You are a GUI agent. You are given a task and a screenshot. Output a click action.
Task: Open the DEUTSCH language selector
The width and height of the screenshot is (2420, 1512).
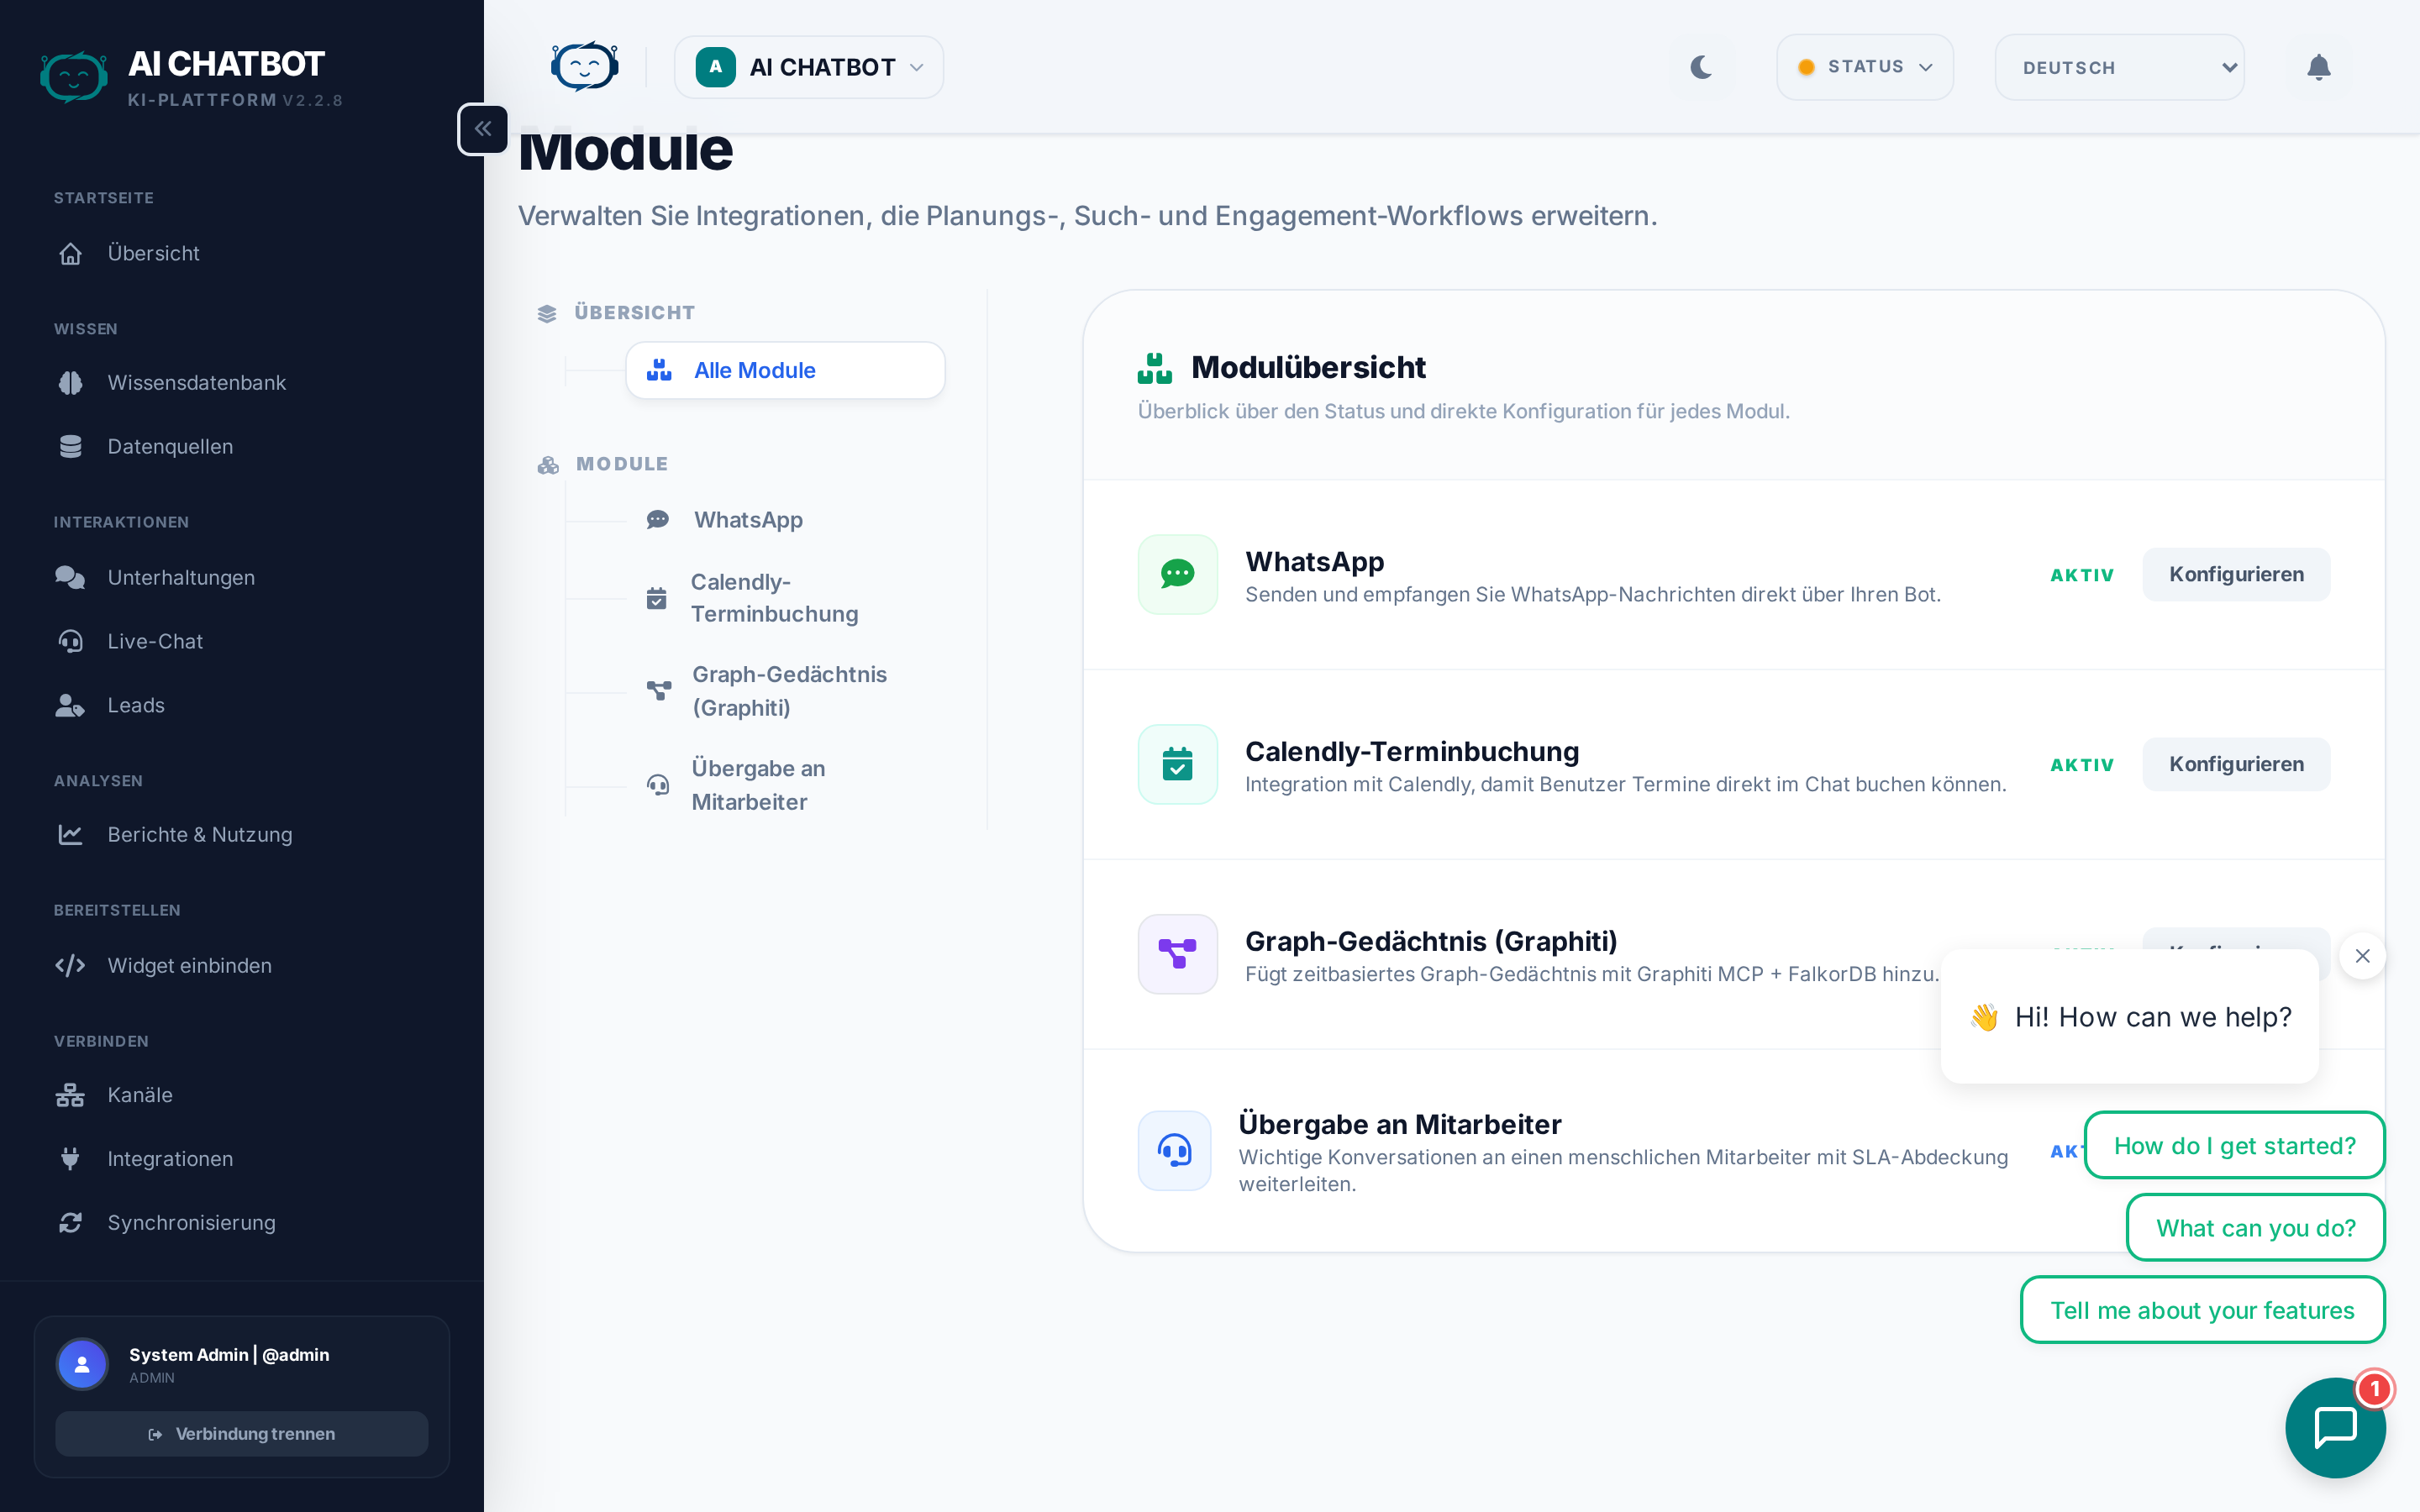click(x=2119, y=67)
